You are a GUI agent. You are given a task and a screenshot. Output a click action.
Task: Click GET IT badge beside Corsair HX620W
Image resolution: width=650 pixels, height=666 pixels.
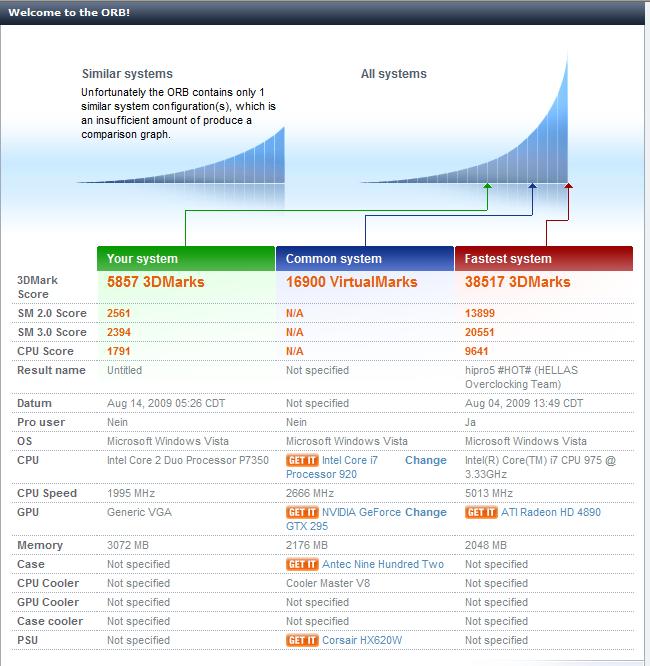302,640
